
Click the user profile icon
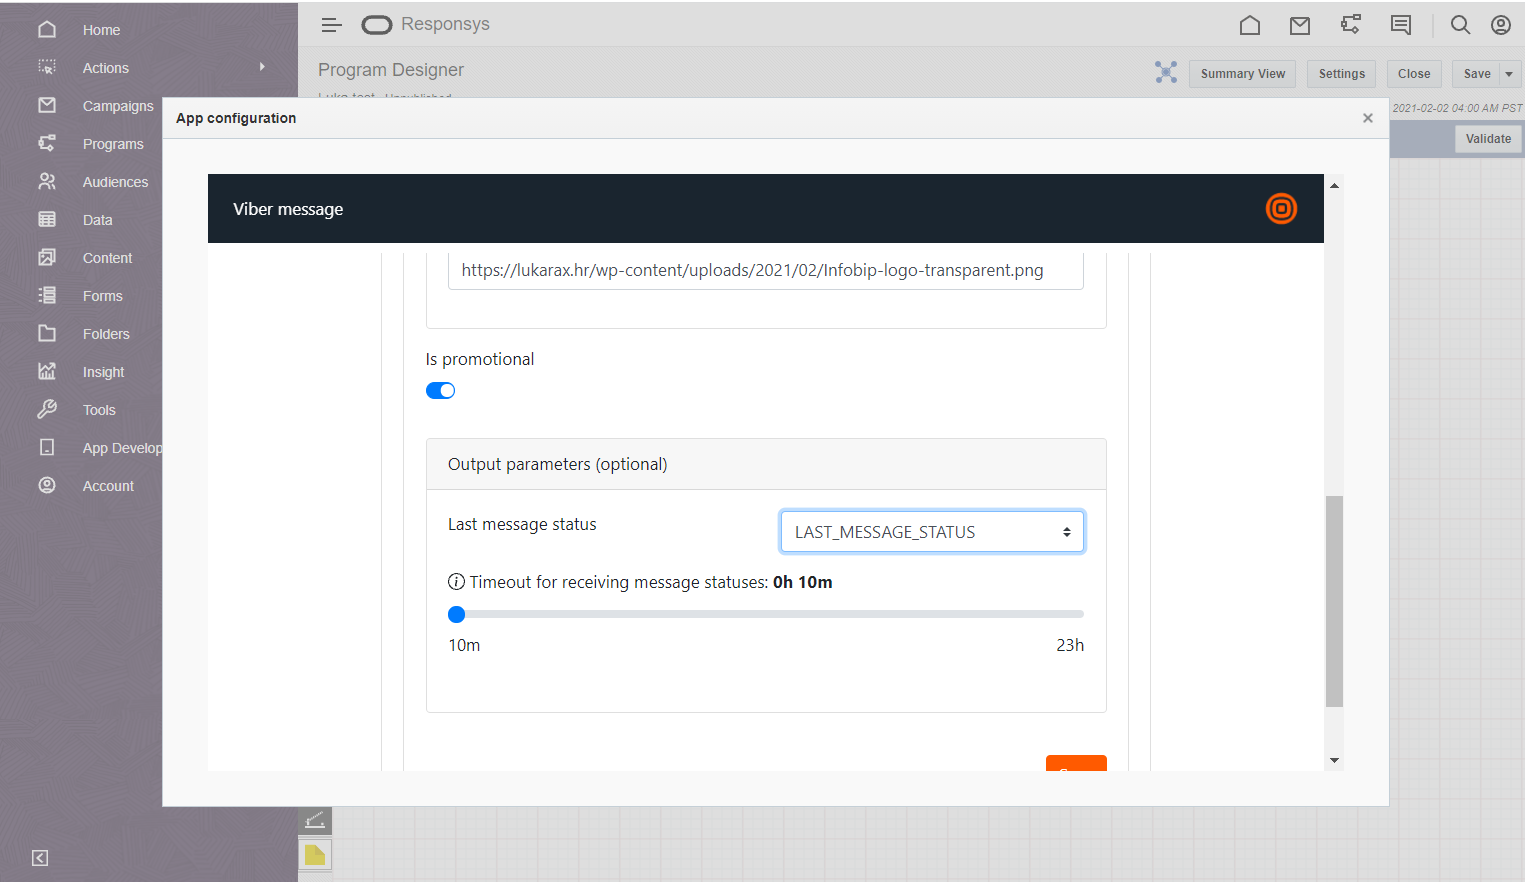1500,25
